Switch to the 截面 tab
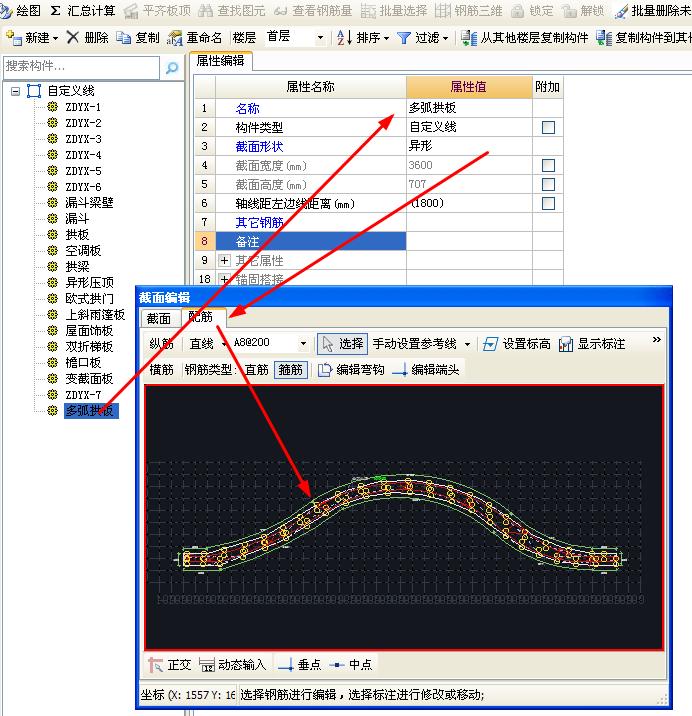692x716 pixels. [158, 319]
